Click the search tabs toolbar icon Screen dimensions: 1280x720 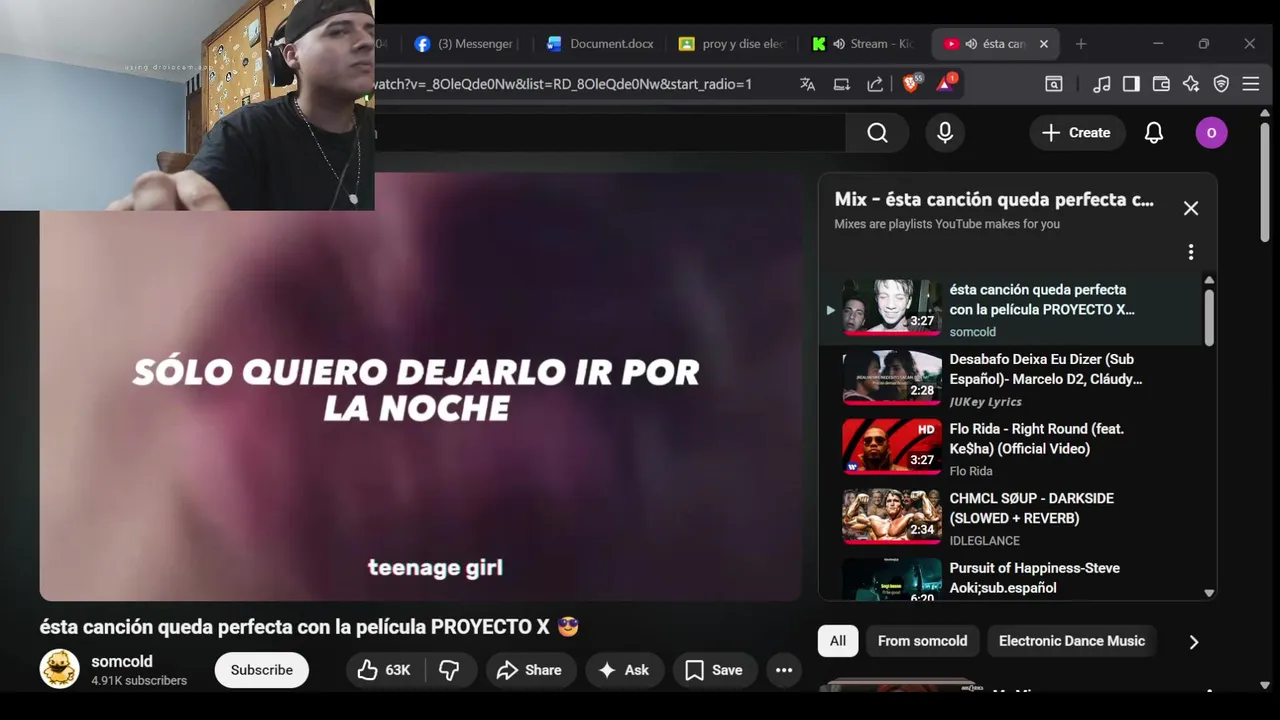tap(1054, 84)
